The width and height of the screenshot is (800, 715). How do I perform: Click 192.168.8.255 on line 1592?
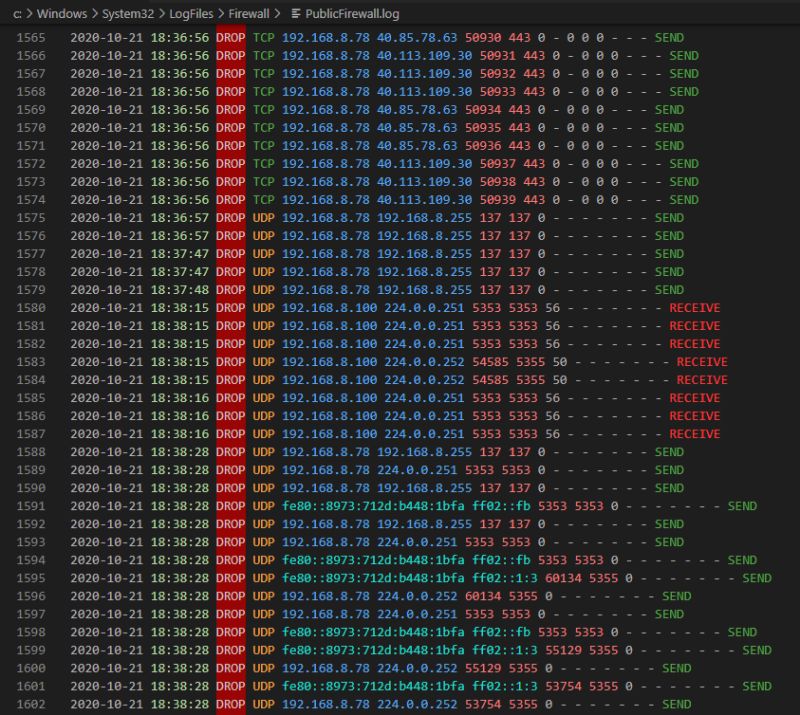[424, 524]
